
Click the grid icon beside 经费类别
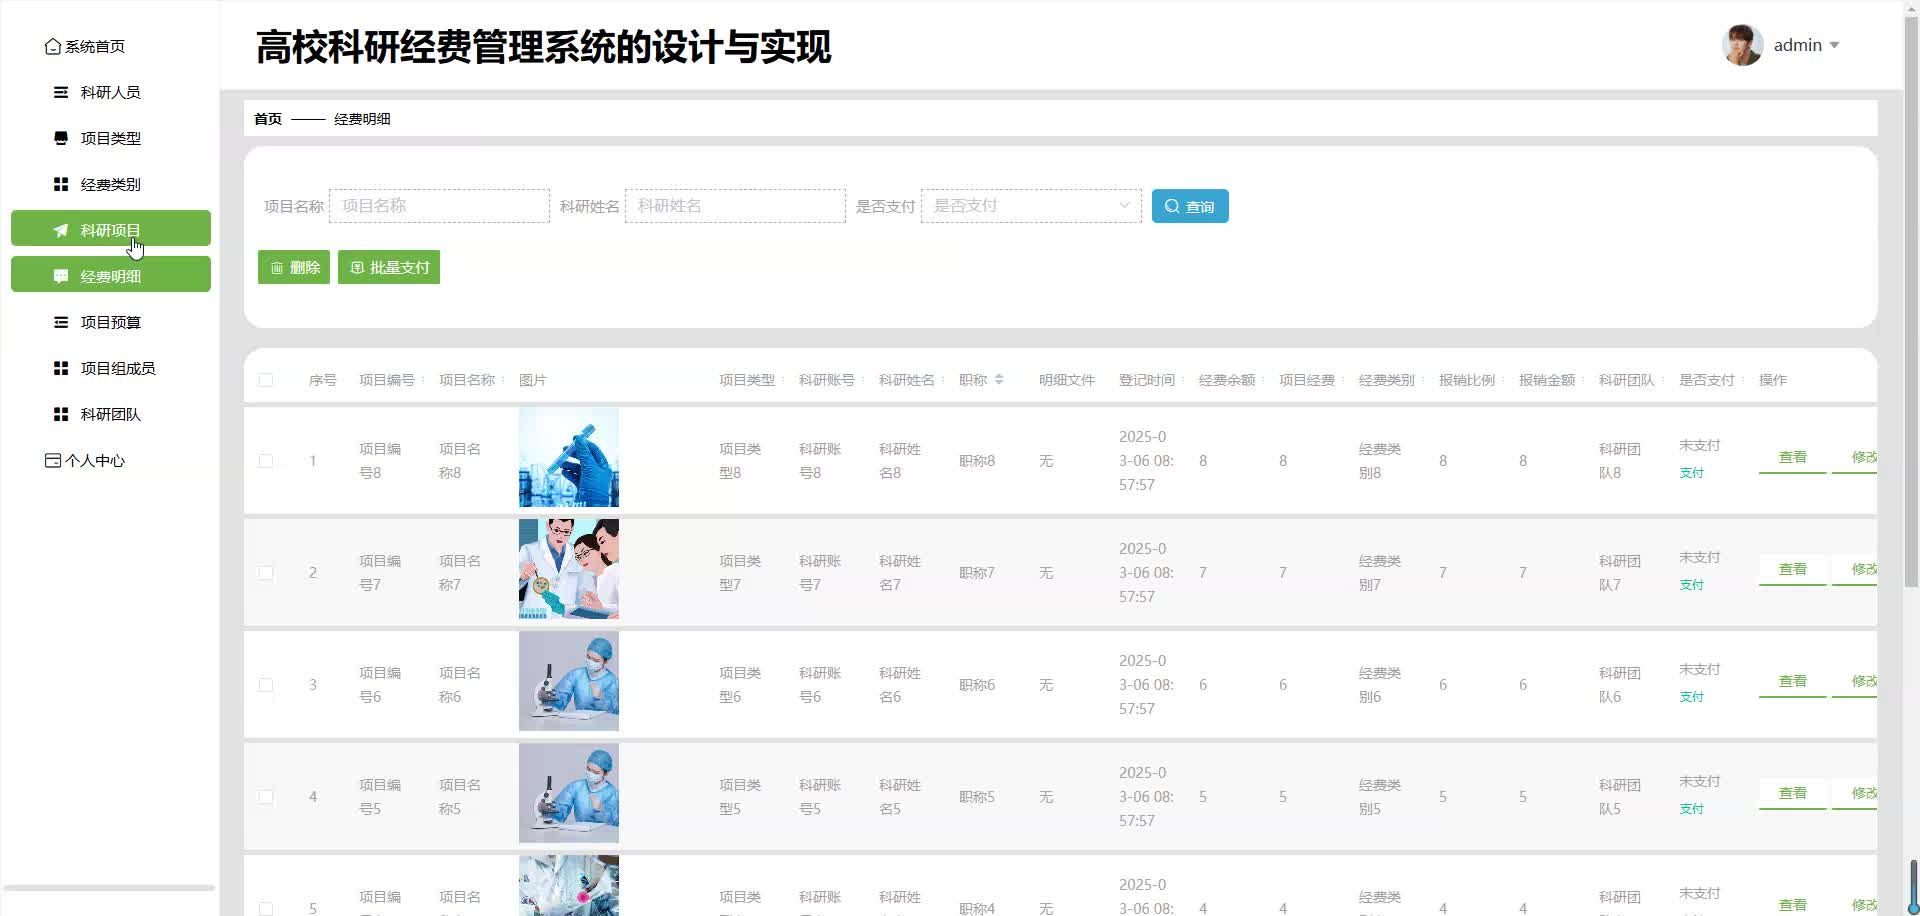(x=61, y=185)
